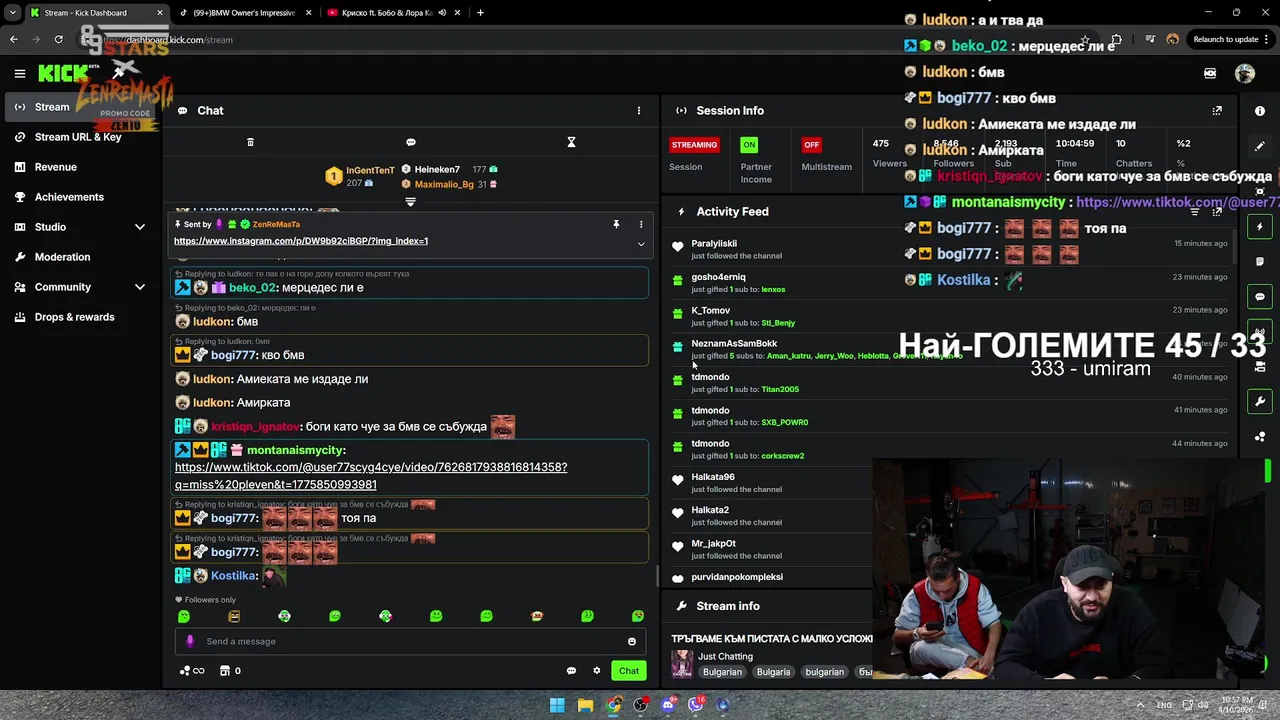Open emoji picker in message box

click(632, 642)
